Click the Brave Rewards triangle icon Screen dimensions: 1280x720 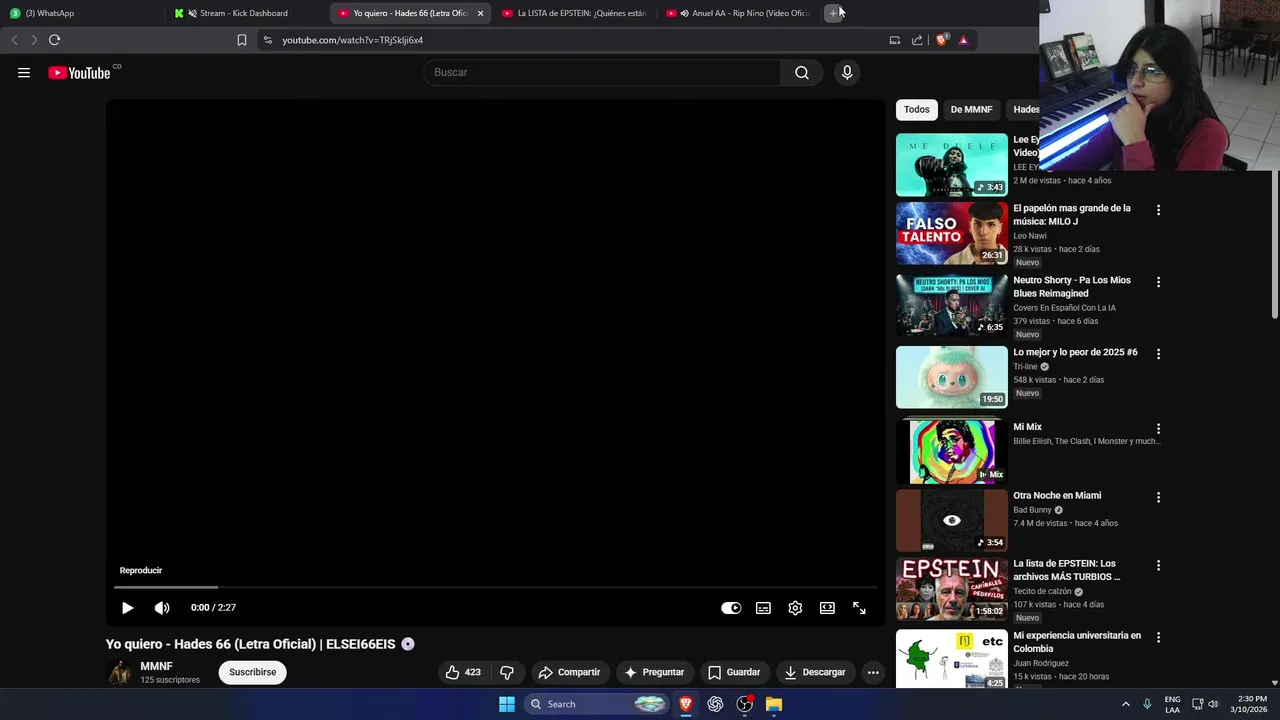pyautogui.click(x=963, y=40)
